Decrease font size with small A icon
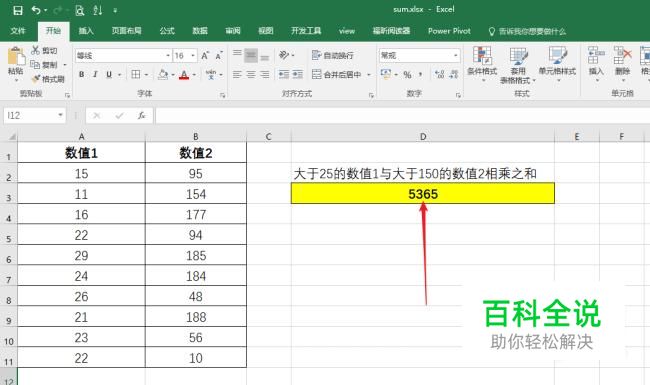 (218, 56)
